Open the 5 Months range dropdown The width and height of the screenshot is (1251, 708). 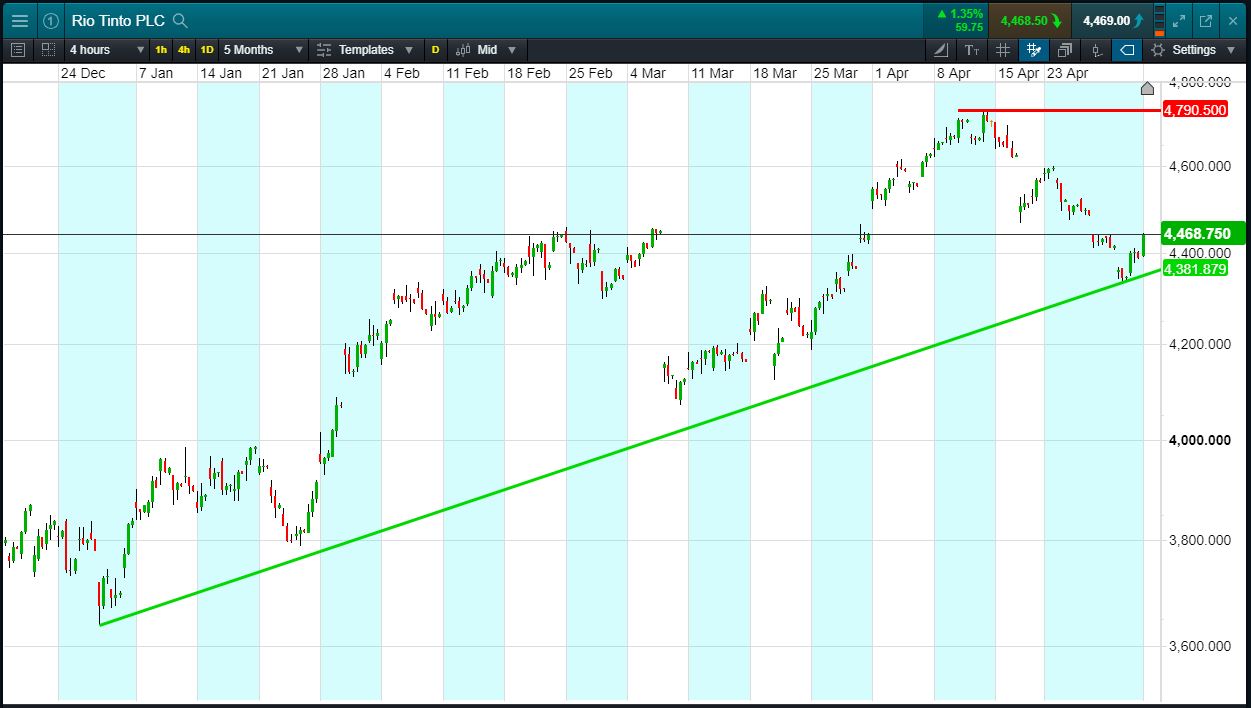pyautogui.click(x=263, y=50)
